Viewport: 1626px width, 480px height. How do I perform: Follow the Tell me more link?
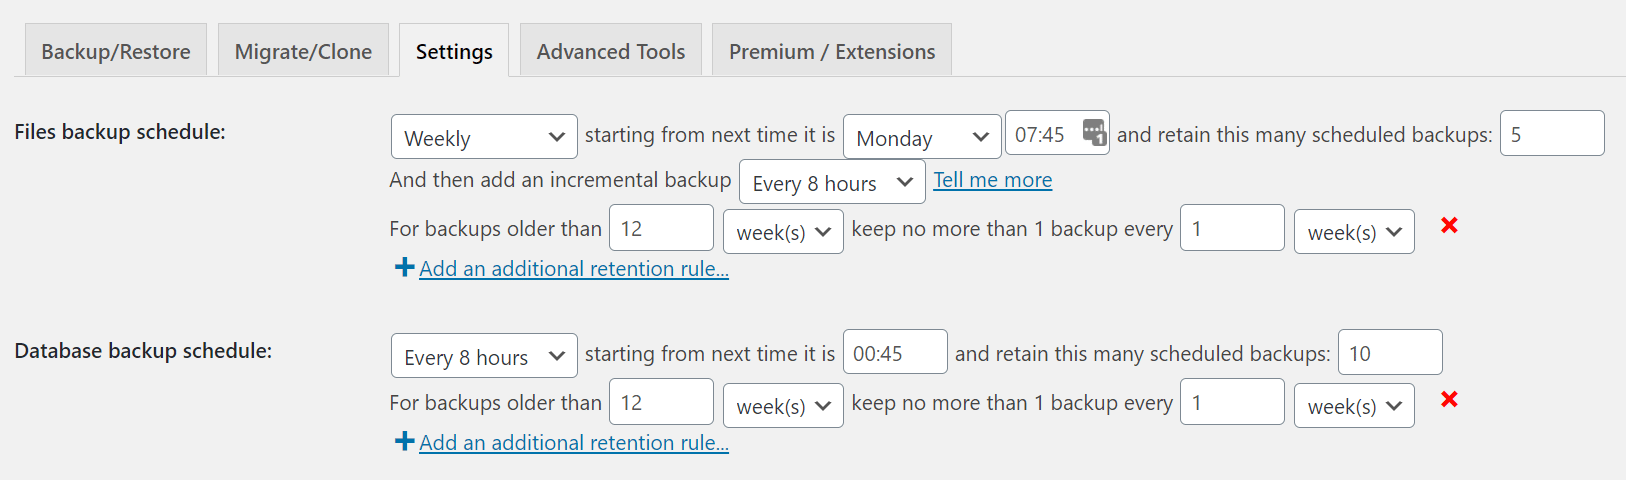pyautogui.click(x=992, y=180)
